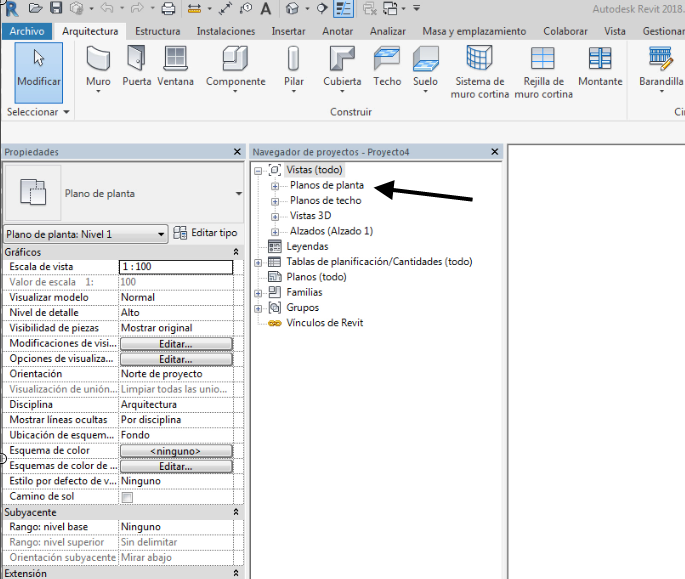Select Leyendas in project browser
Viewport: 685px width, 579px height.
(x=307, y=246)
